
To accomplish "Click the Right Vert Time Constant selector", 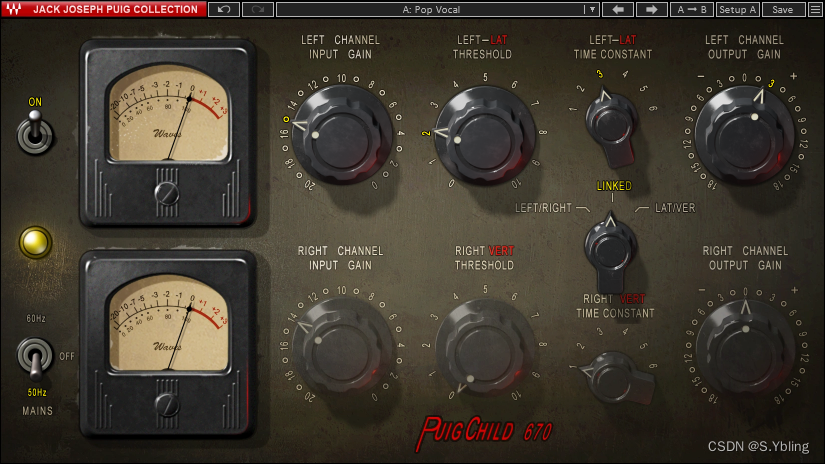I will 617,377.
